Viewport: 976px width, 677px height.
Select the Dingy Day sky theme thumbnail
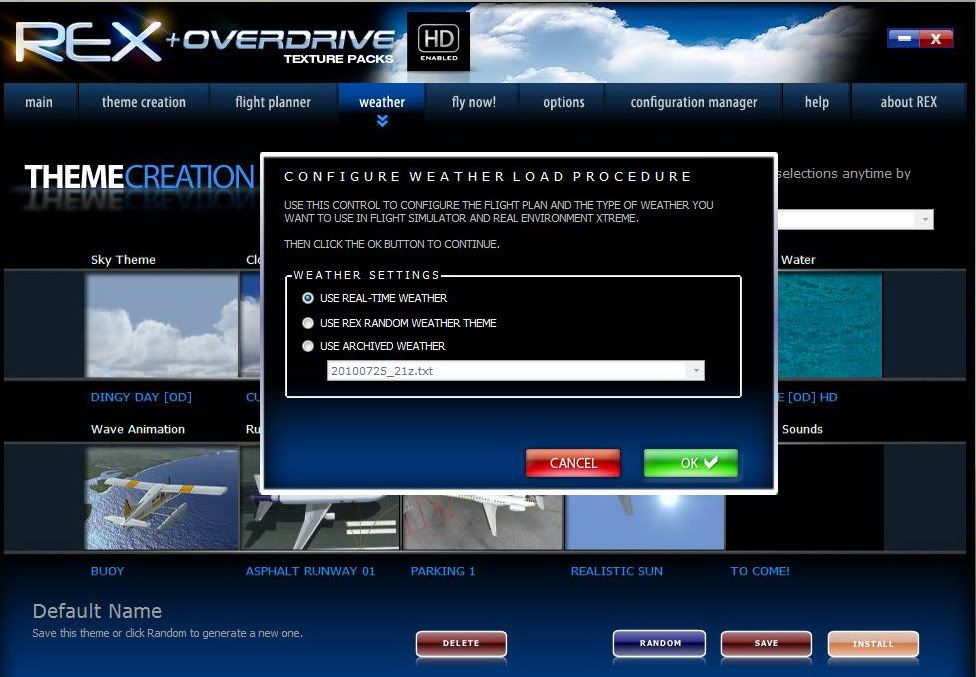162,325
